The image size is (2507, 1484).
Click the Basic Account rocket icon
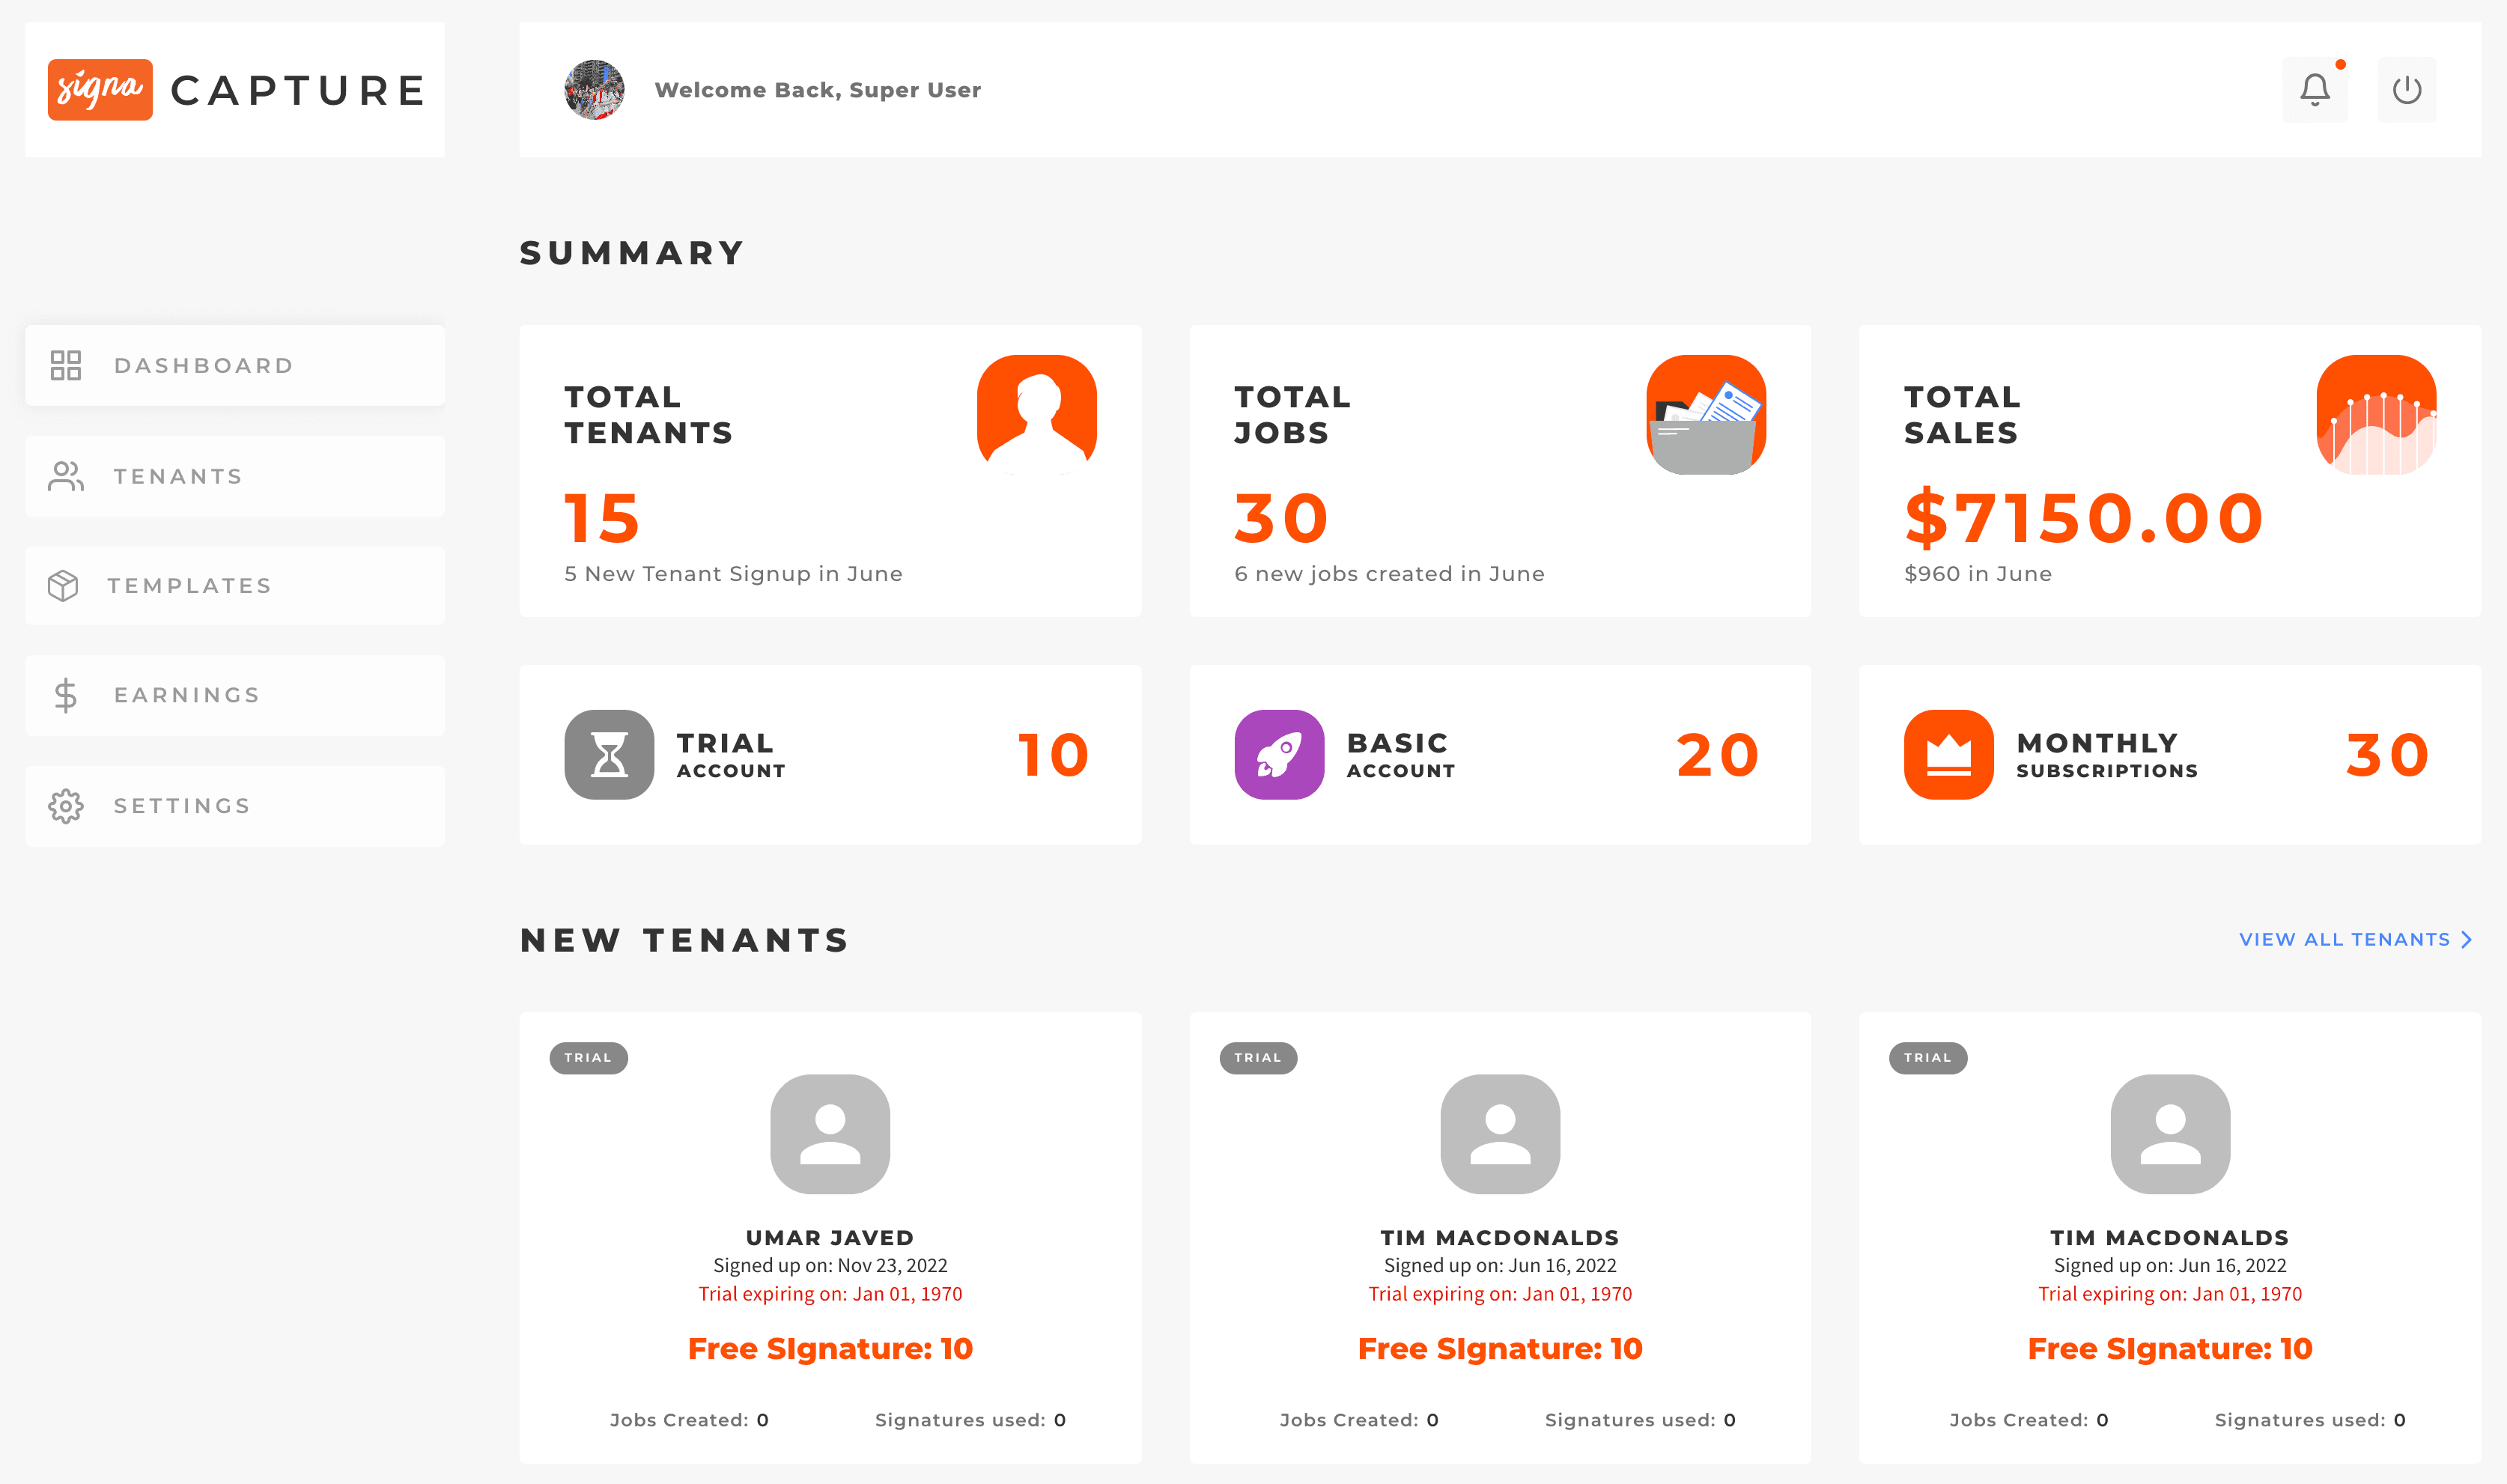pos(1279,754)
